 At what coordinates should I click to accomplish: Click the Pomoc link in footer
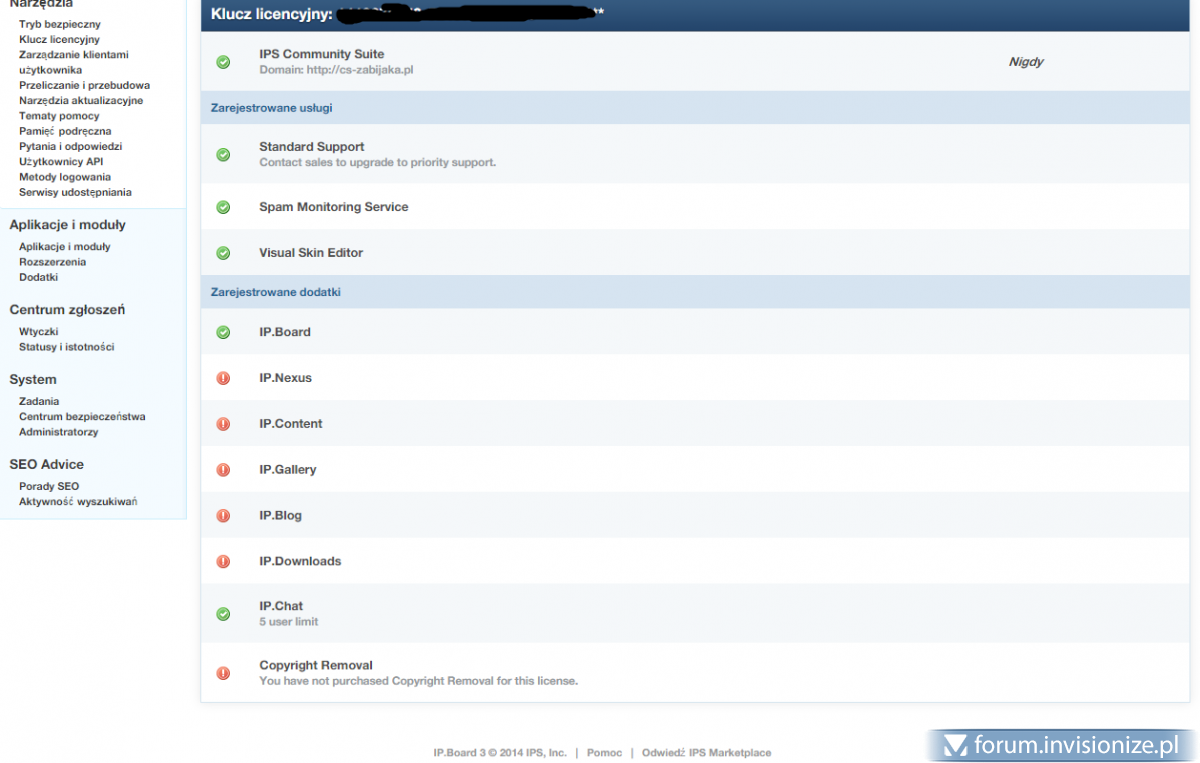click(x=604, y=753)
